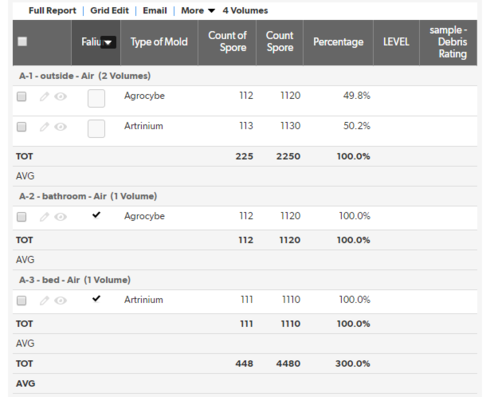
Task: Edit the Artrinium record in A-3 bed
Action: [x=44, y=301]
